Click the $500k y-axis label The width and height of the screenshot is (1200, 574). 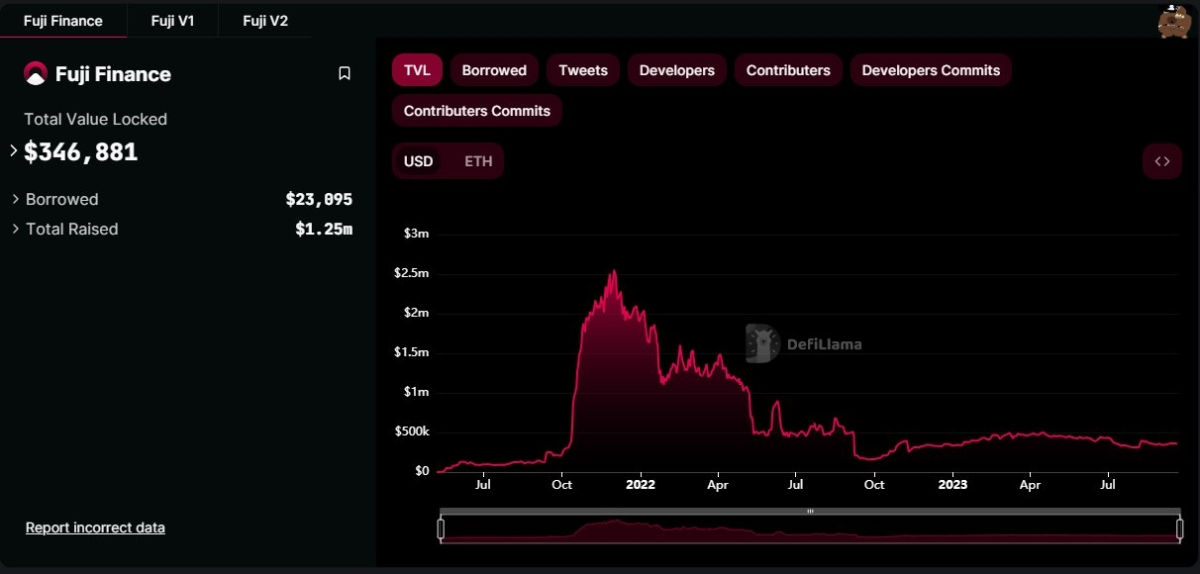(x=411, y=432)
